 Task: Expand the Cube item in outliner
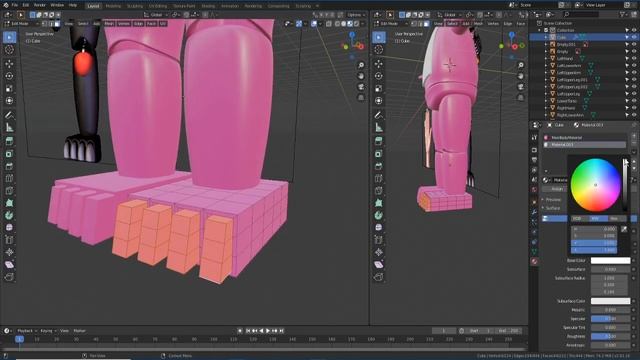546,37
